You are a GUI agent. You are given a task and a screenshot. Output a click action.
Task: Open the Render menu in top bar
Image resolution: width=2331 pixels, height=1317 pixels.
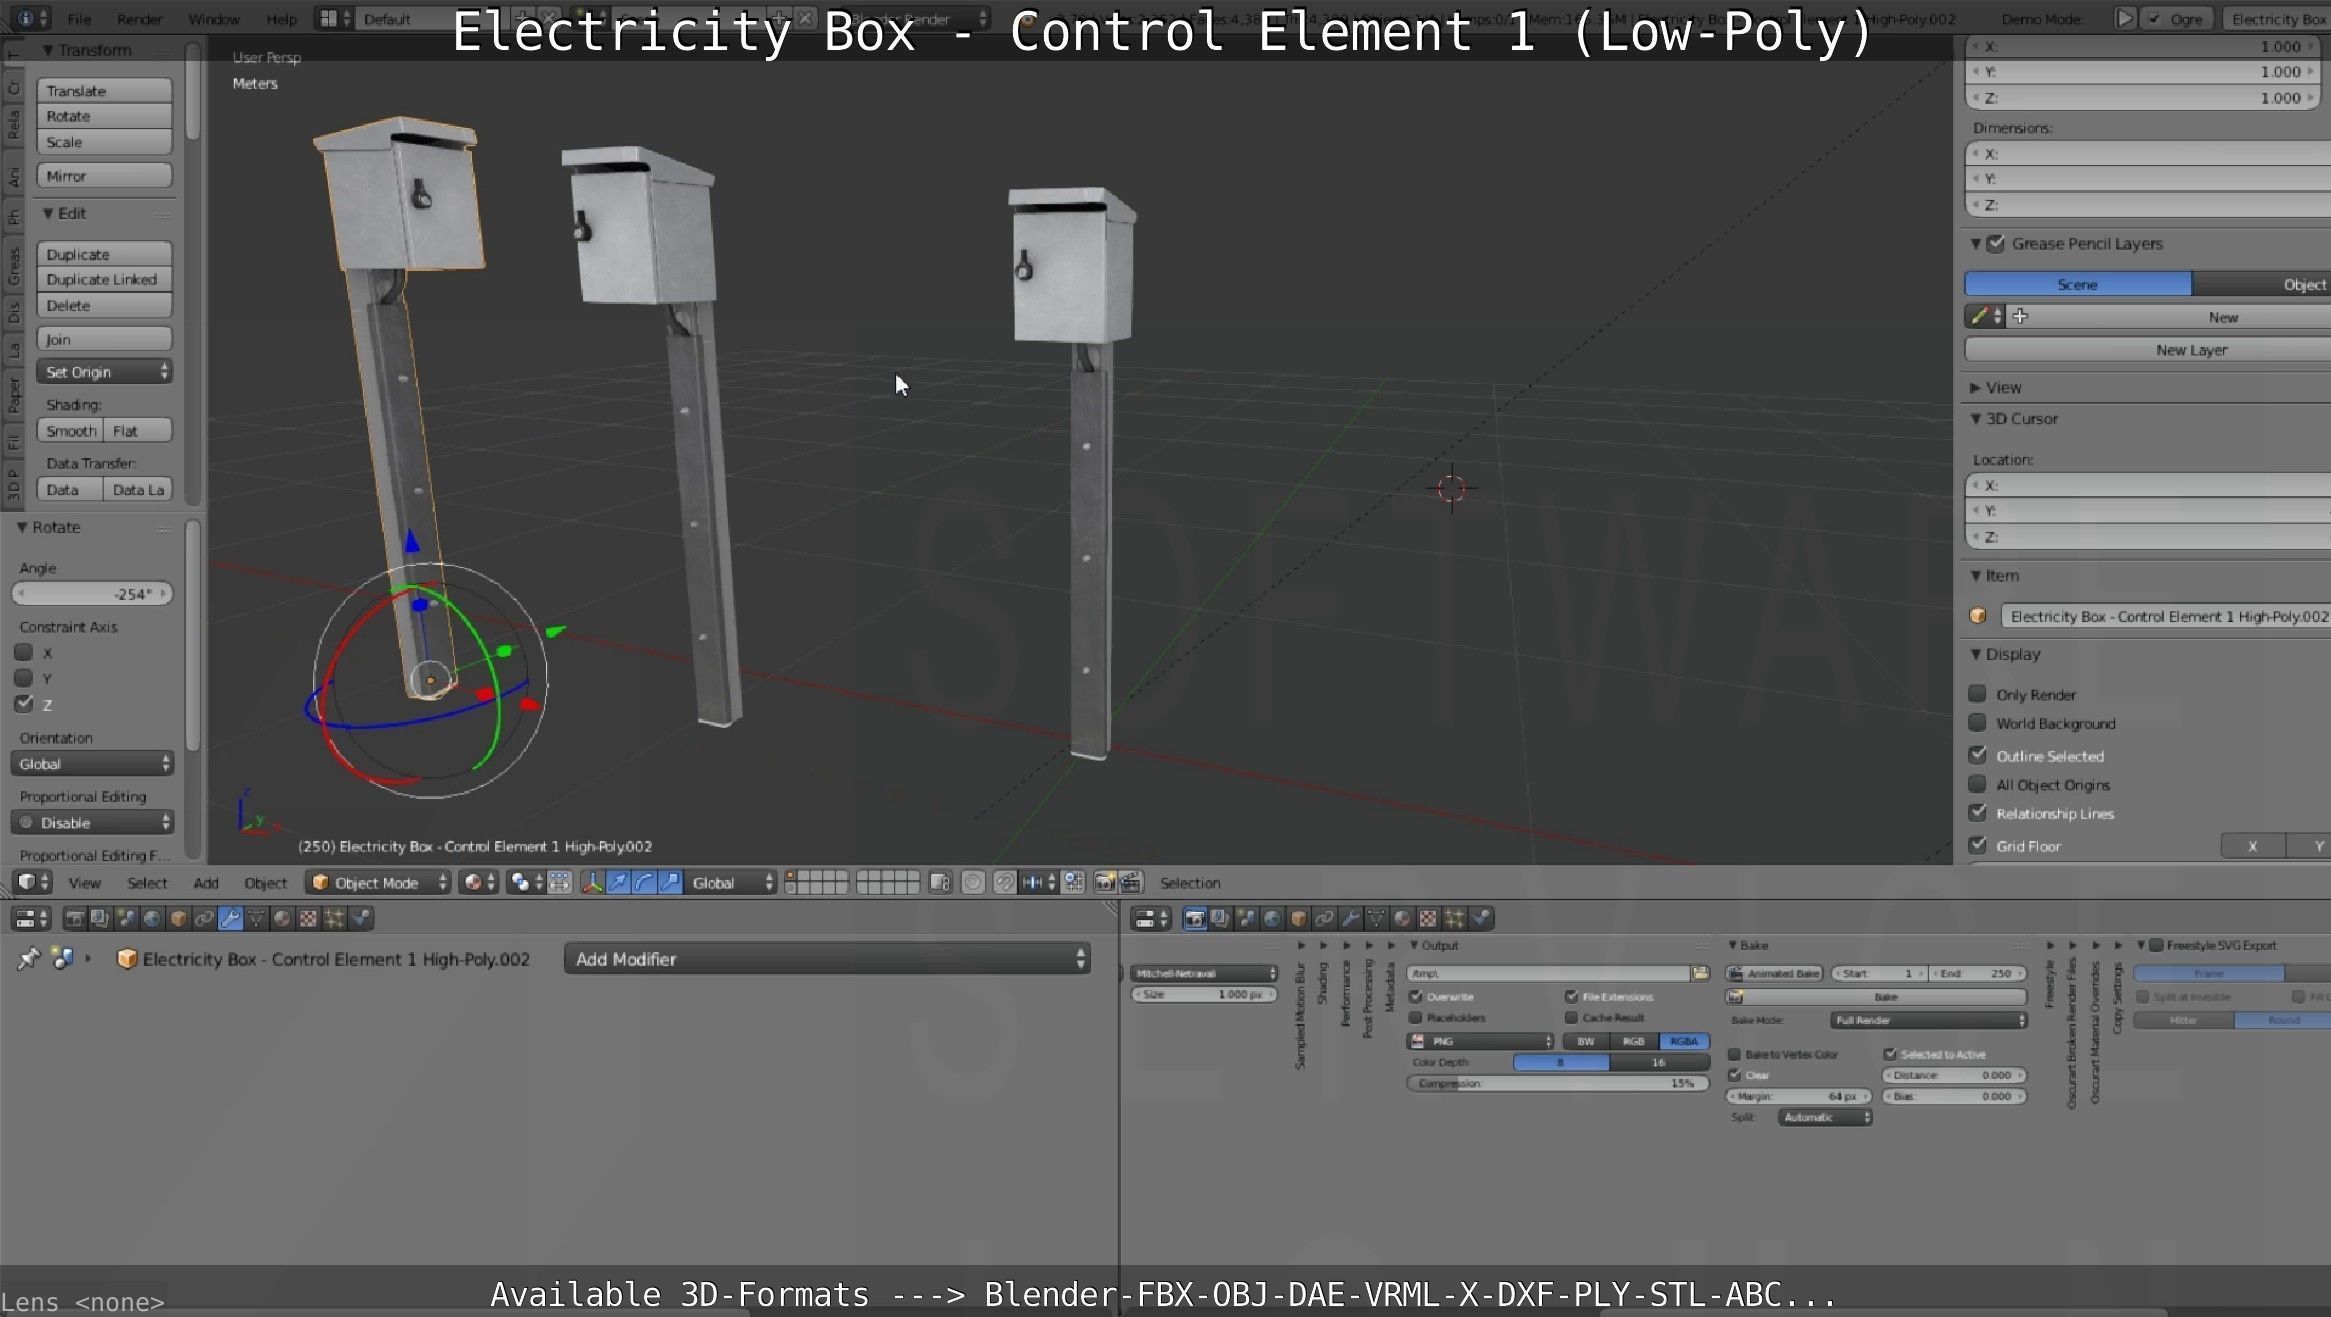click(139, 19)
